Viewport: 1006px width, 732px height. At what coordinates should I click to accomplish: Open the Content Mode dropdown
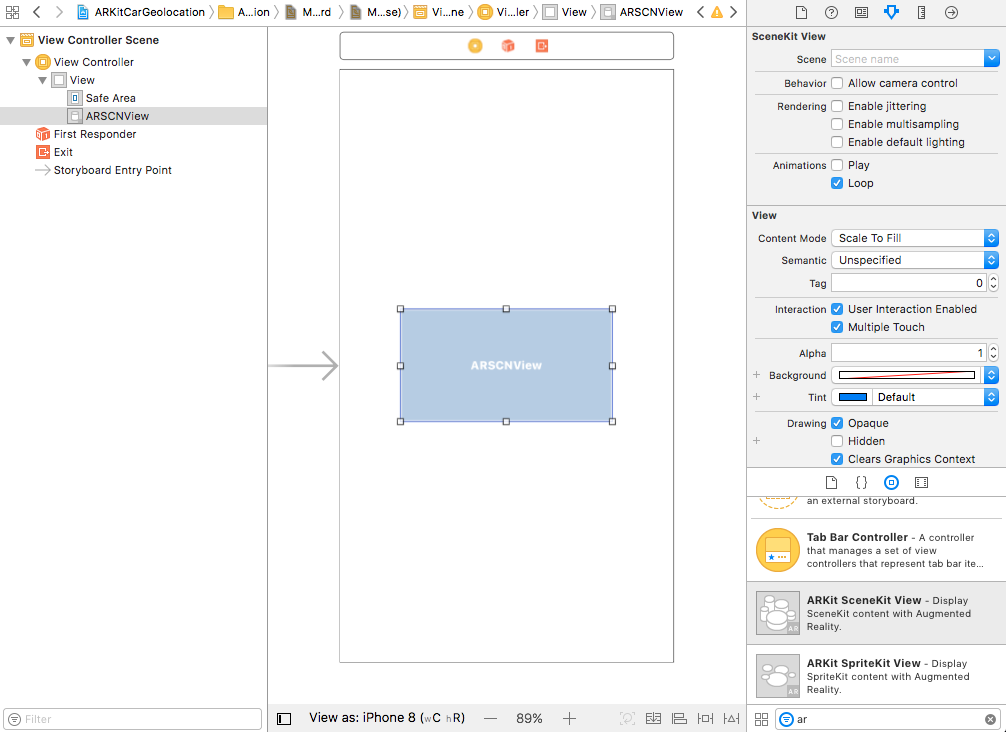[x=914, y=238]
